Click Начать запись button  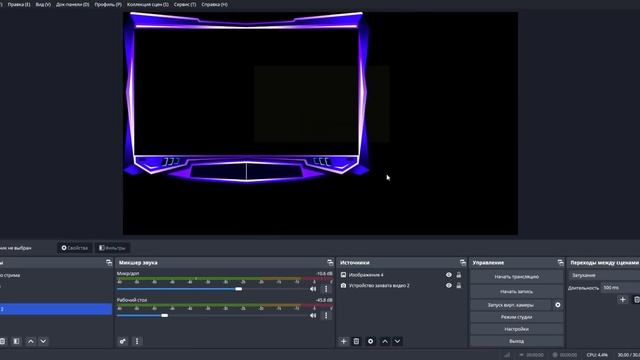click(517, 291)
